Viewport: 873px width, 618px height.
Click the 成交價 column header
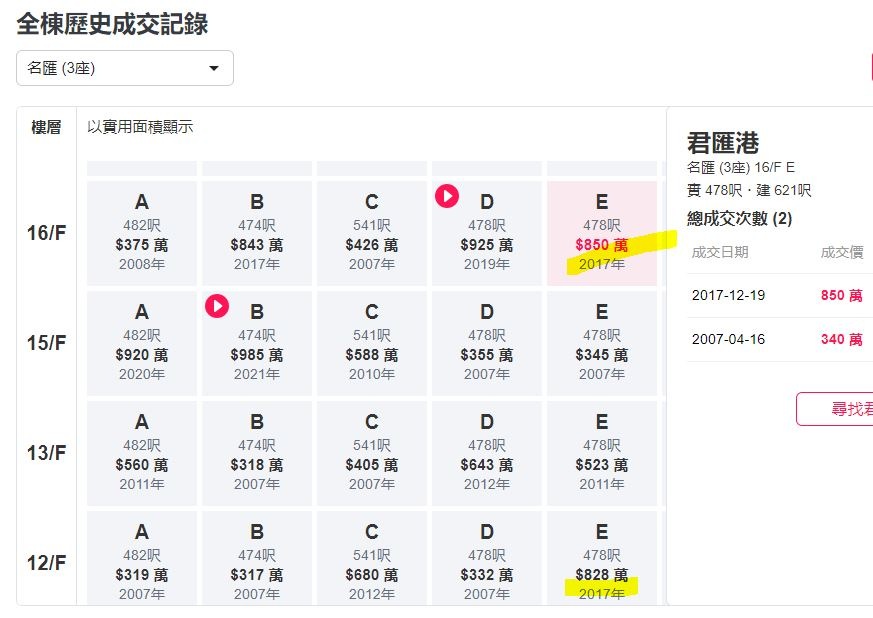coord(841,252)
